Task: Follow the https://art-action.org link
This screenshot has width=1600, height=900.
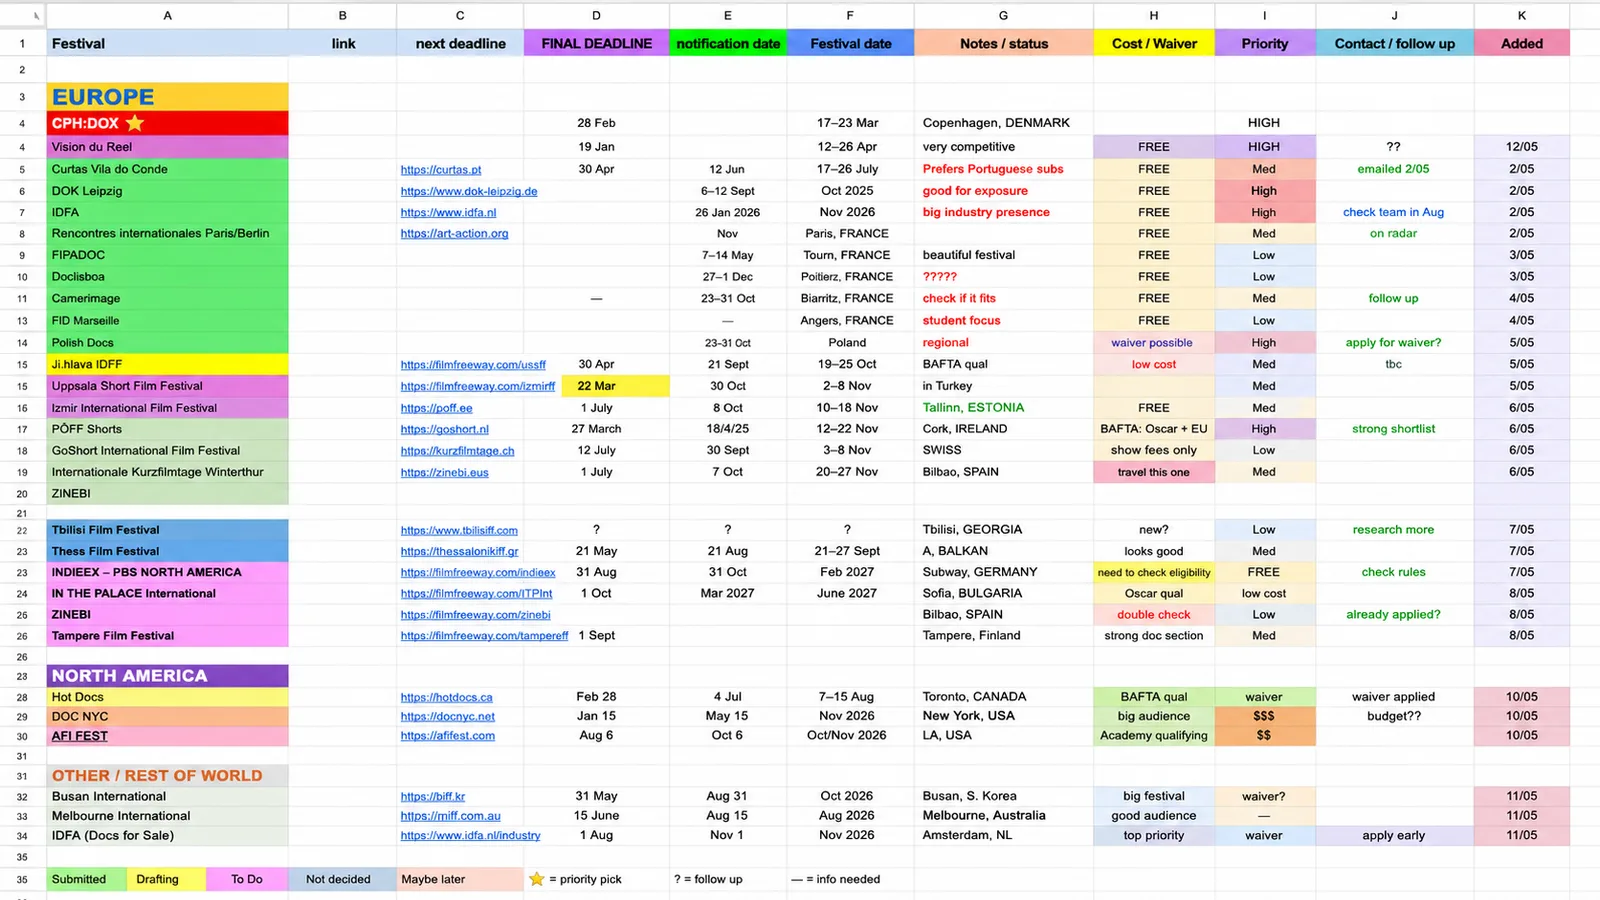Action: [x=454, y=234]
